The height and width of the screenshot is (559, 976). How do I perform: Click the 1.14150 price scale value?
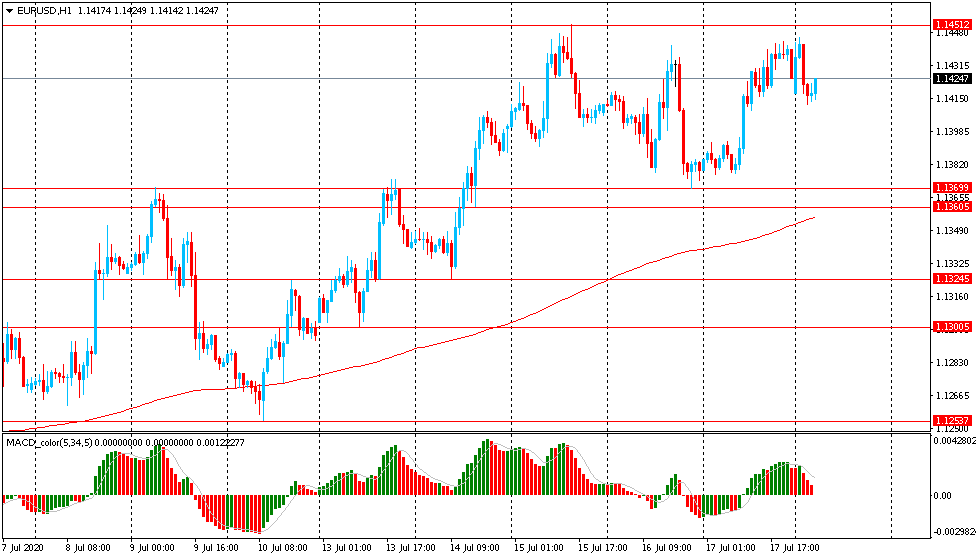pyautogui.click(x=952, y=98)
